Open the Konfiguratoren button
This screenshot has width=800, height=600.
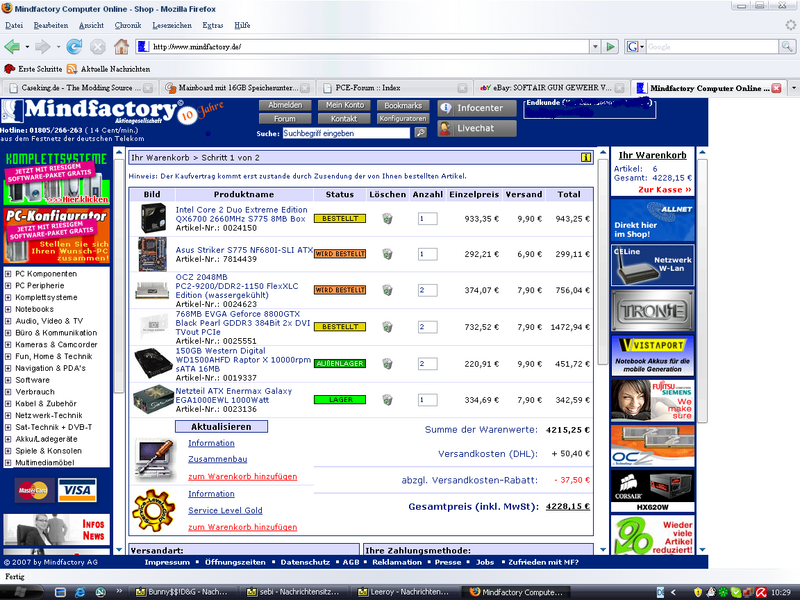pyautogui.click(x=403, y=118)
